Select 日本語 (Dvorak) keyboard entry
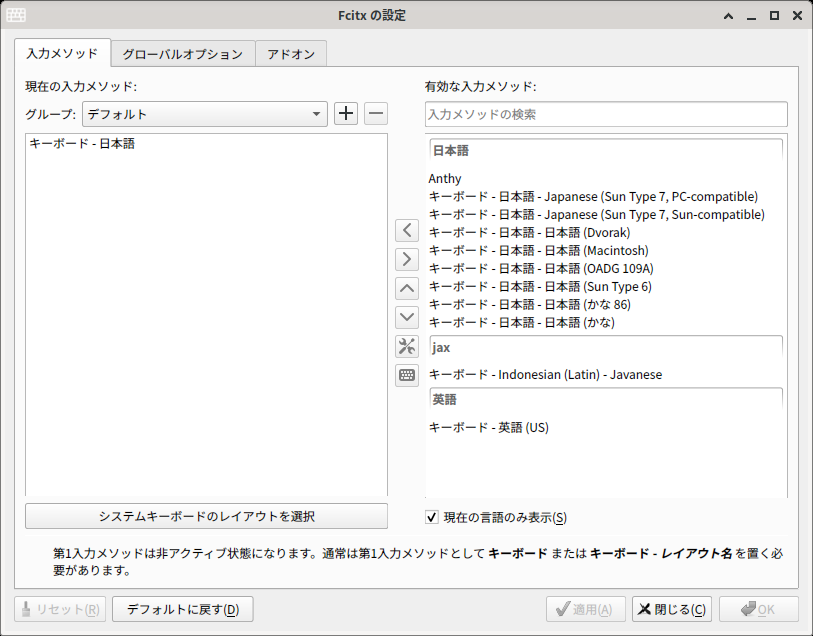The width and height of the screenshot is (813, 636). point(606,232)
